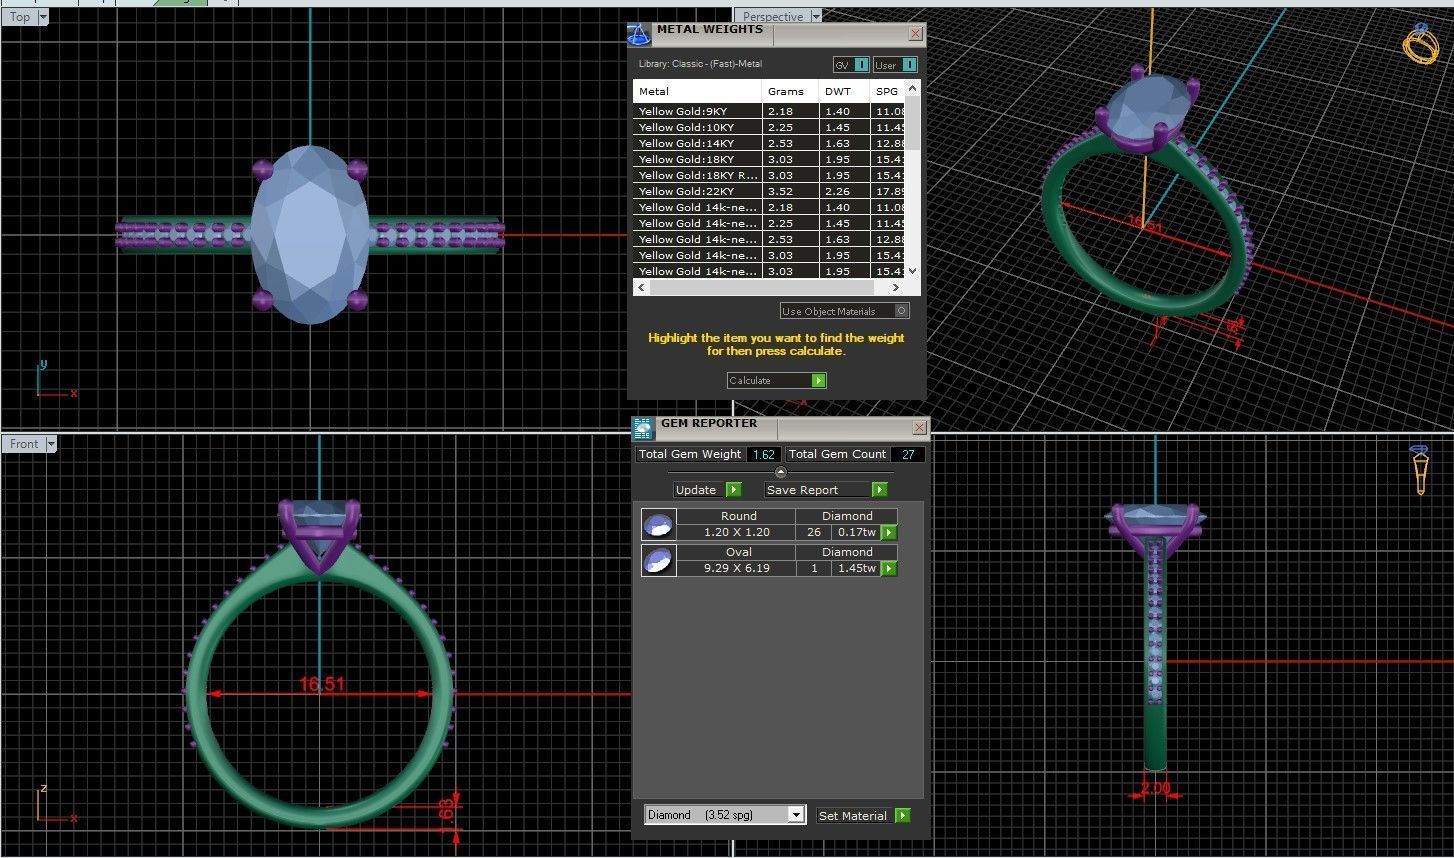Viewport: 1454px width, 858px height.
Task: Click green arrow next to Set Material
Action: point(902,816)
